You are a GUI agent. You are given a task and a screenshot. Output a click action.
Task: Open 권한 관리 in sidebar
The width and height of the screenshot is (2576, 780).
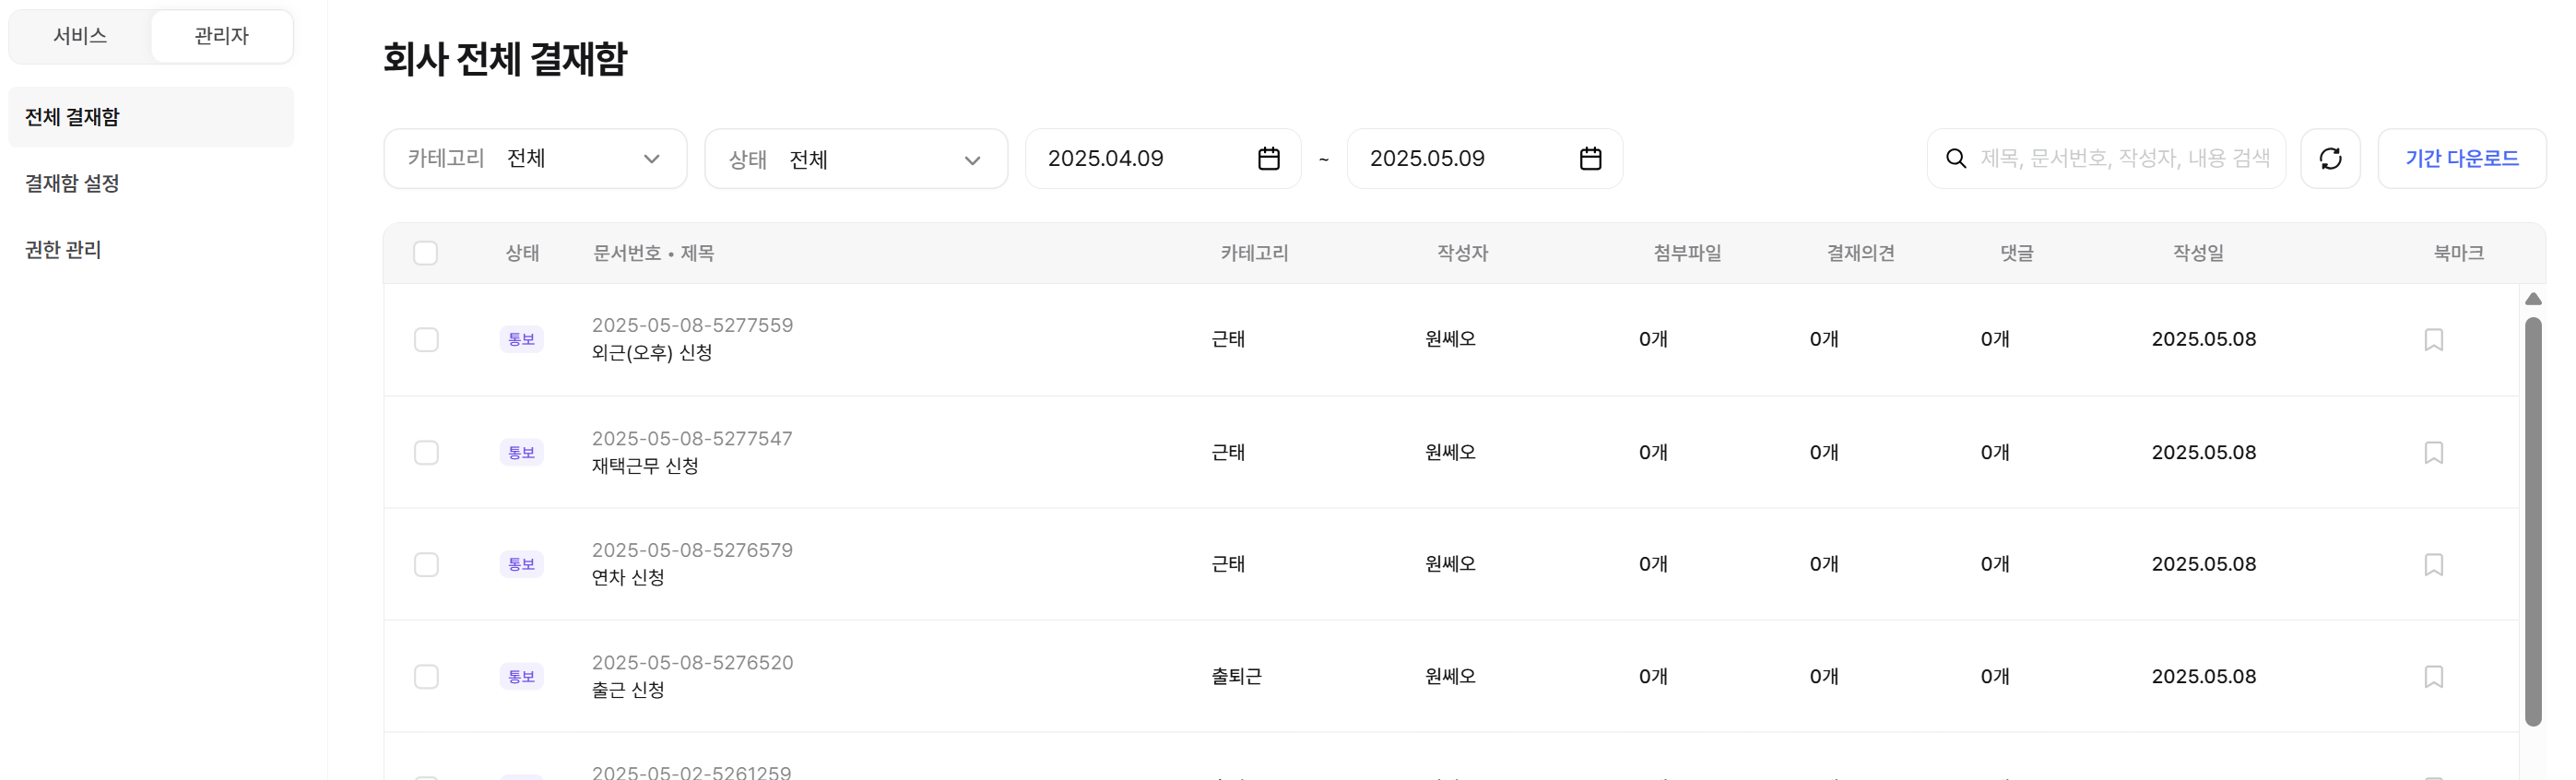coord(151,250)
